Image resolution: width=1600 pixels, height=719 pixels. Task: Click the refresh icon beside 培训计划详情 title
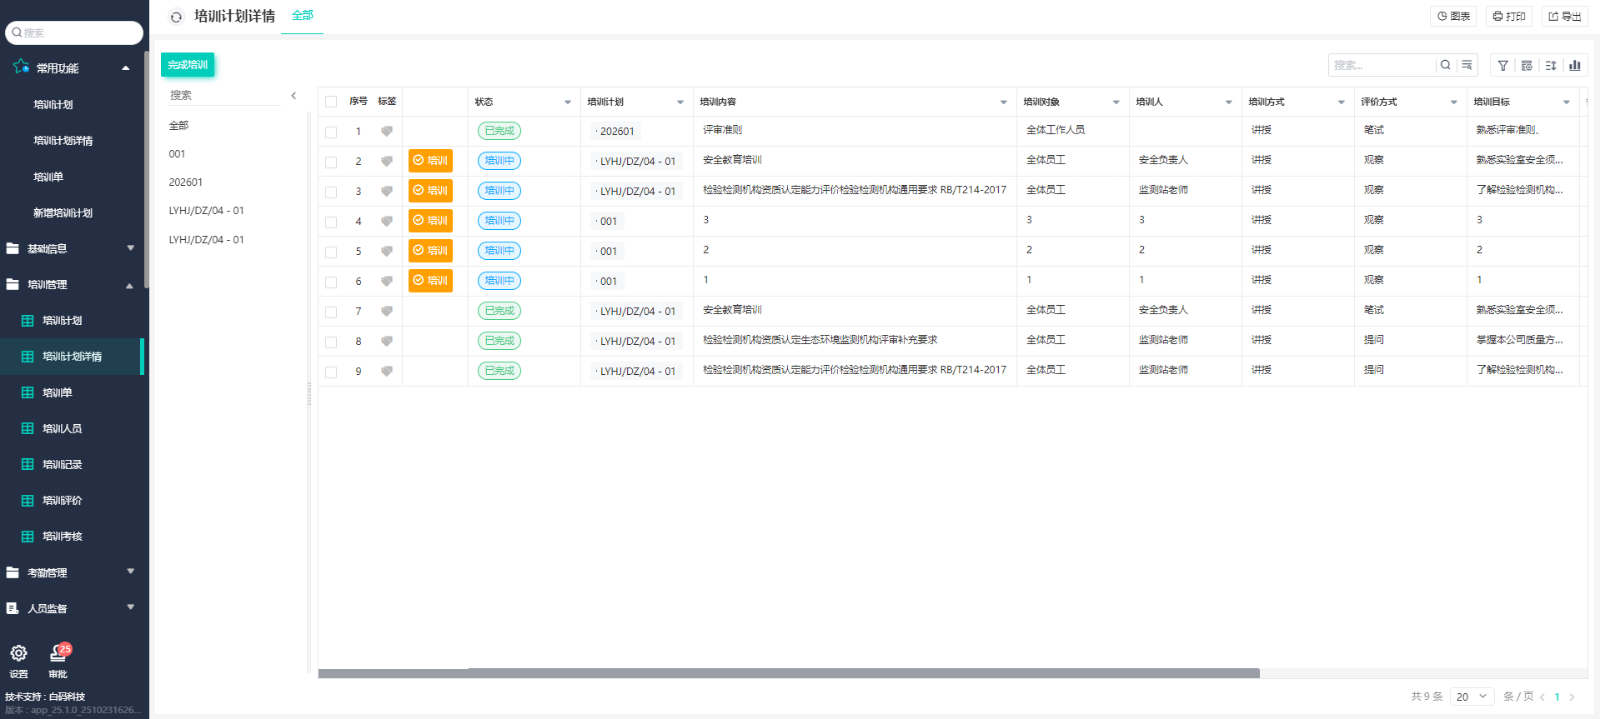176,17
